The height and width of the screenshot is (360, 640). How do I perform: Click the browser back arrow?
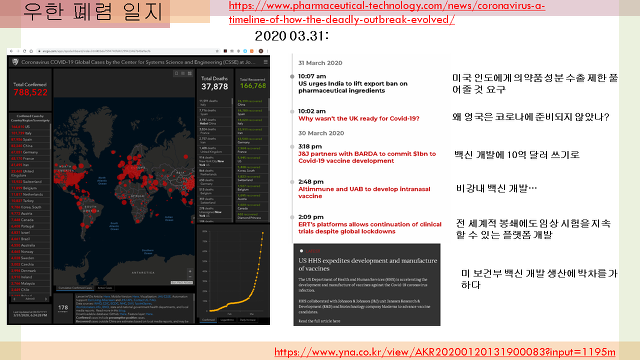(x=11, y=51)
